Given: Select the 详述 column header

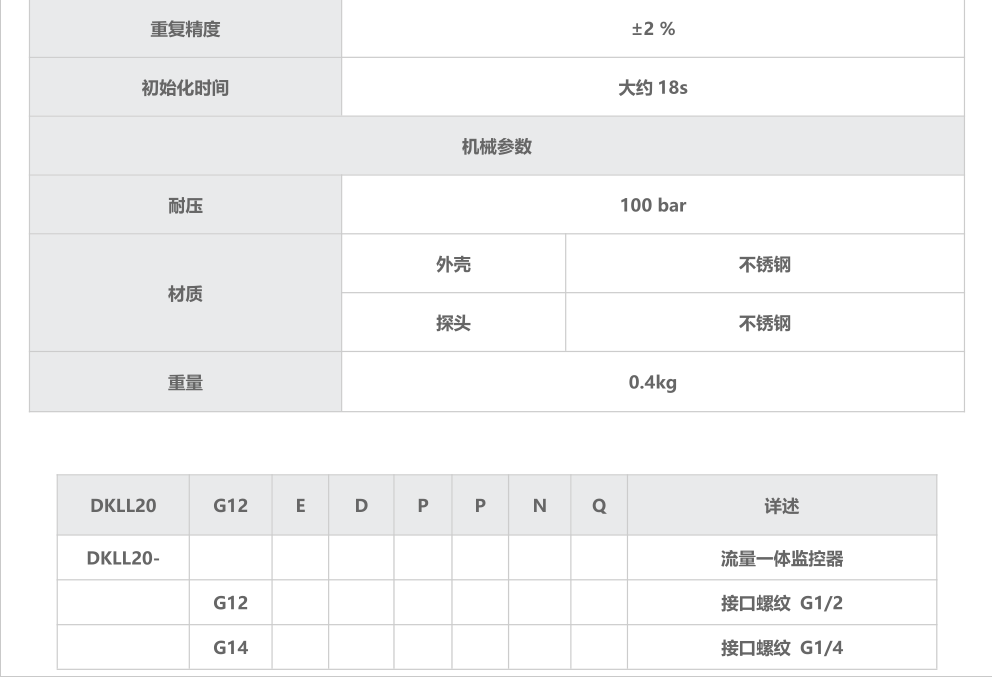Looking at the screenshot, I should pyautogui.click(x=782, y=506).
